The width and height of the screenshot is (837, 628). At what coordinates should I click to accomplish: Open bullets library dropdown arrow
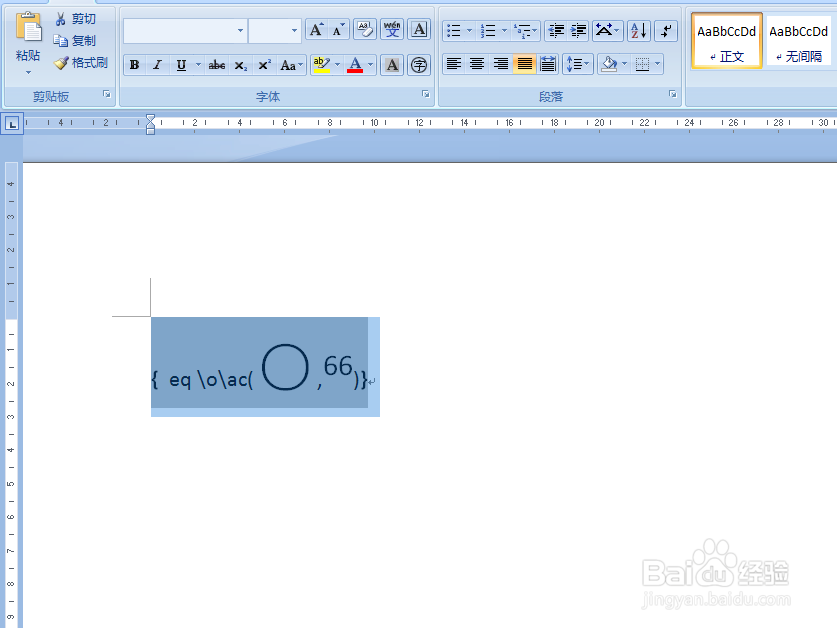[x=470, y=30]
